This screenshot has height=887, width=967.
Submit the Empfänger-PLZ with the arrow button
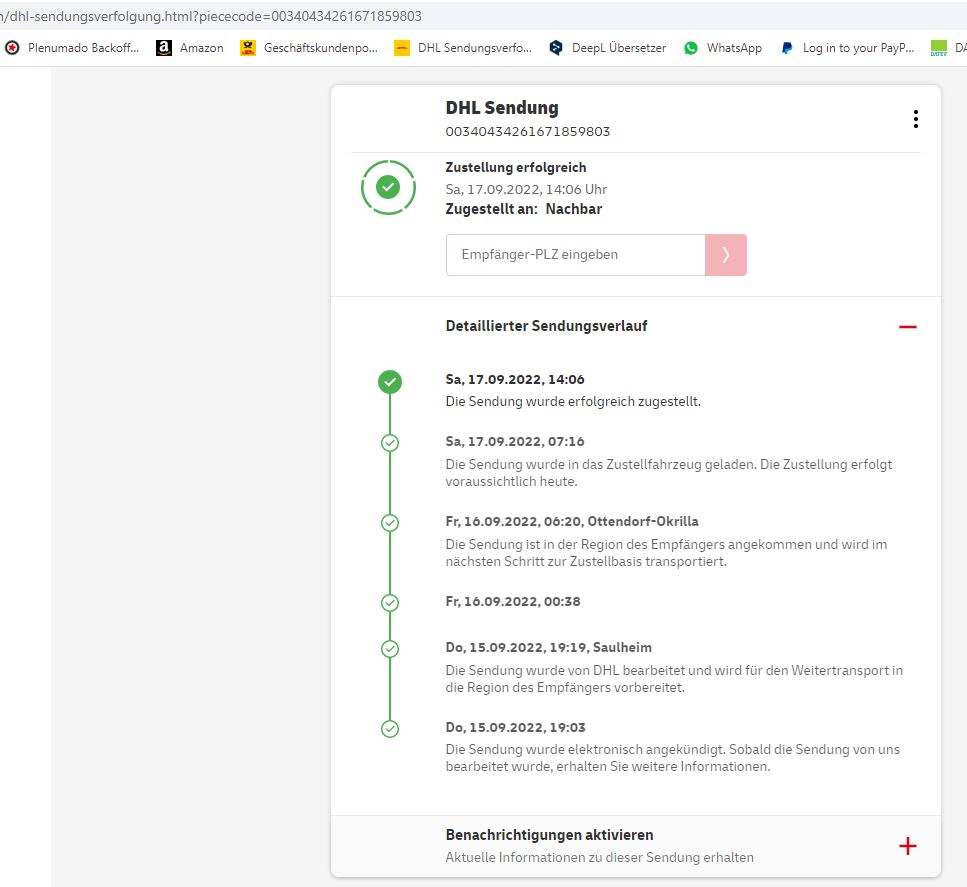(726, 255)
